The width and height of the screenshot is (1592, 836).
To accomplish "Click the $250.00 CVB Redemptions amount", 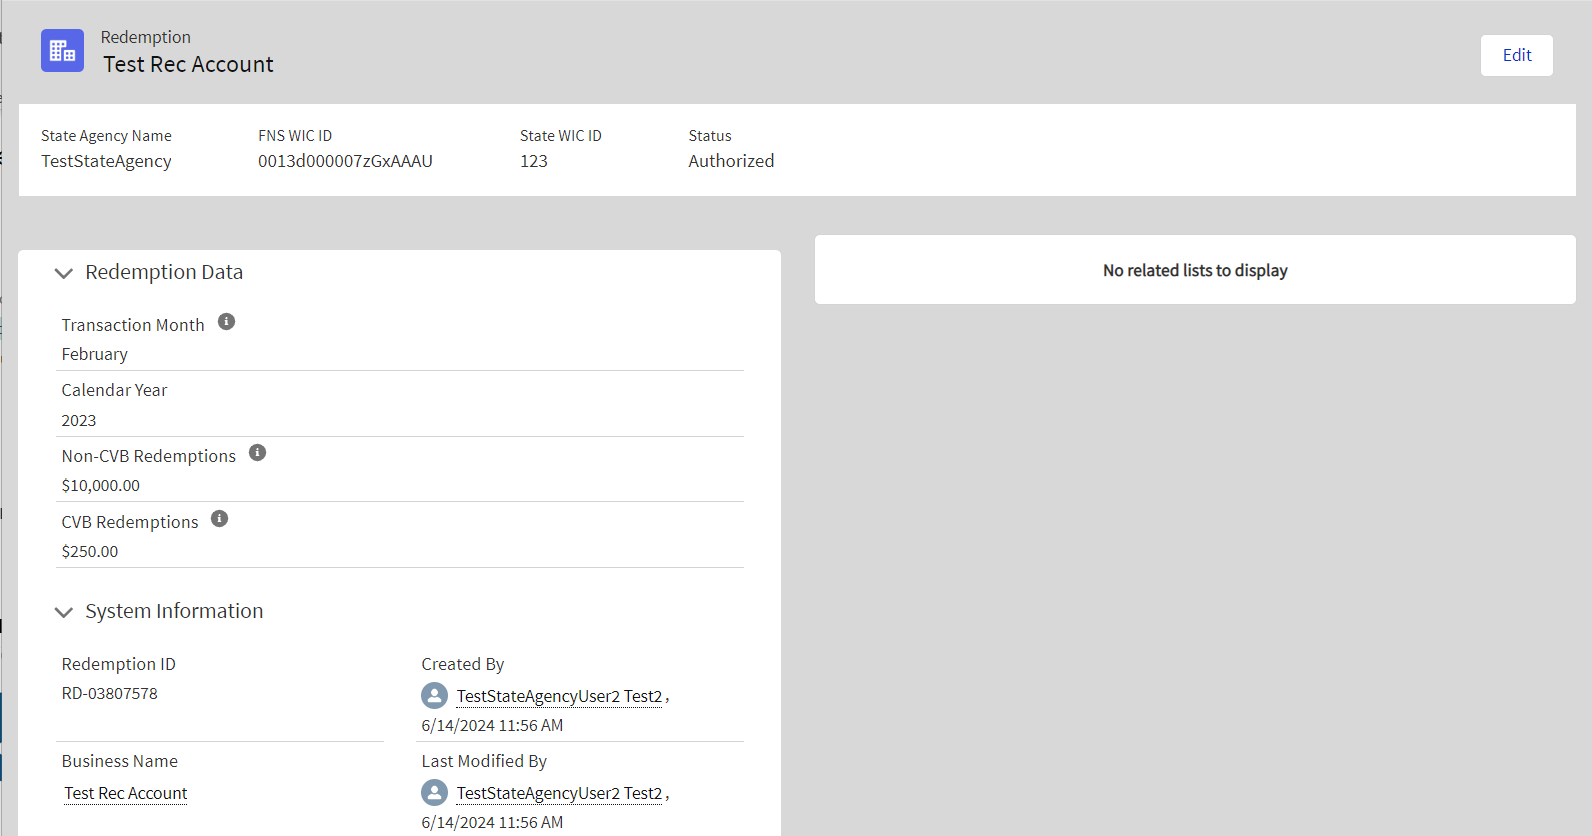I will [90, 551].
